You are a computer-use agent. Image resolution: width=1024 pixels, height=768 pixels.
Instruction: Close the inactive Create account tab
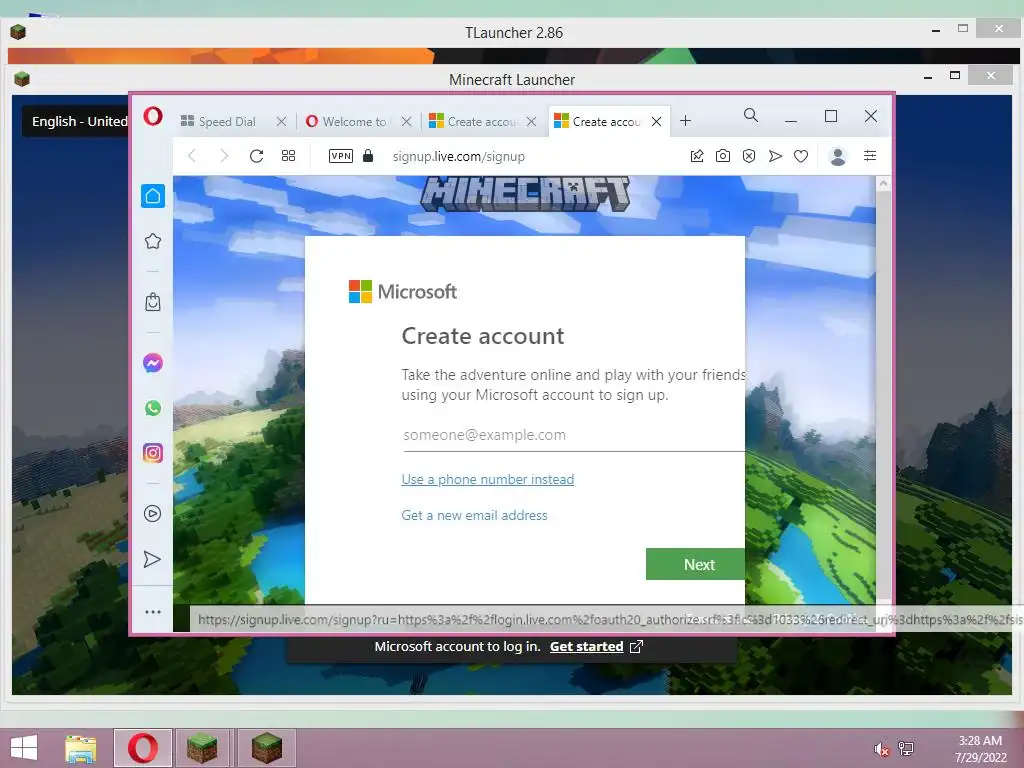click(532, 121)
